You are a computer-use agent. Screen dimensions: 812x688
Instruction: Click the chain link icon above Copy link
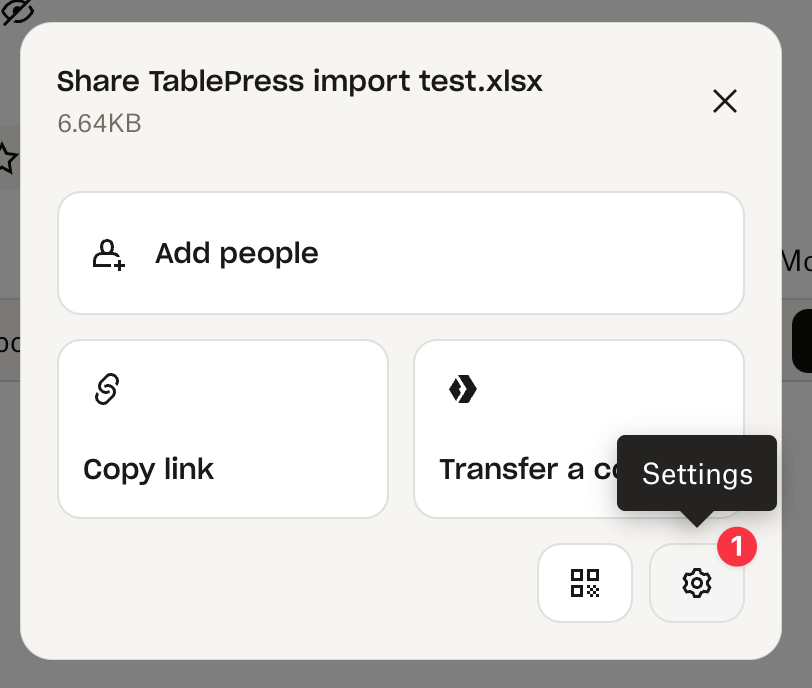click(x=104, y=388)
